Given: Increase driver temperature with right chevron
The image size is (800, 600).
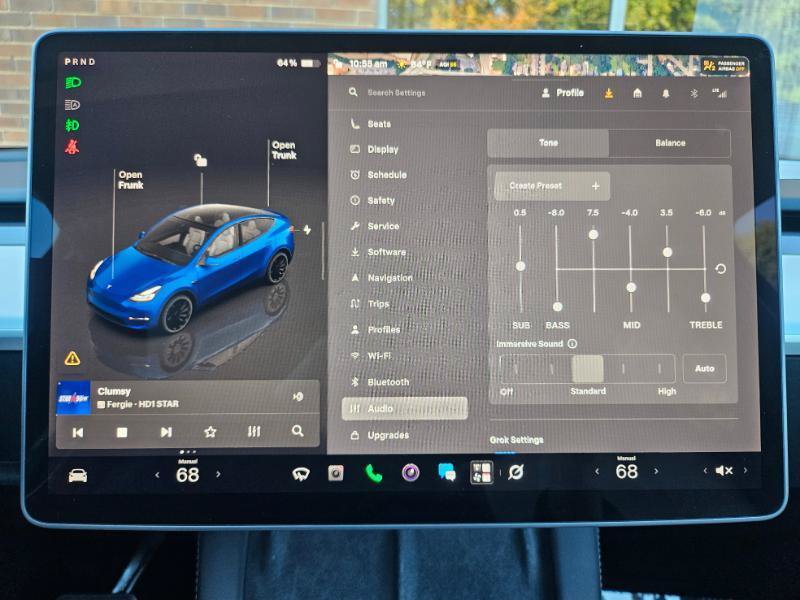Looking at the screenshot, I should pyautogui.click(x=218, y=474).
